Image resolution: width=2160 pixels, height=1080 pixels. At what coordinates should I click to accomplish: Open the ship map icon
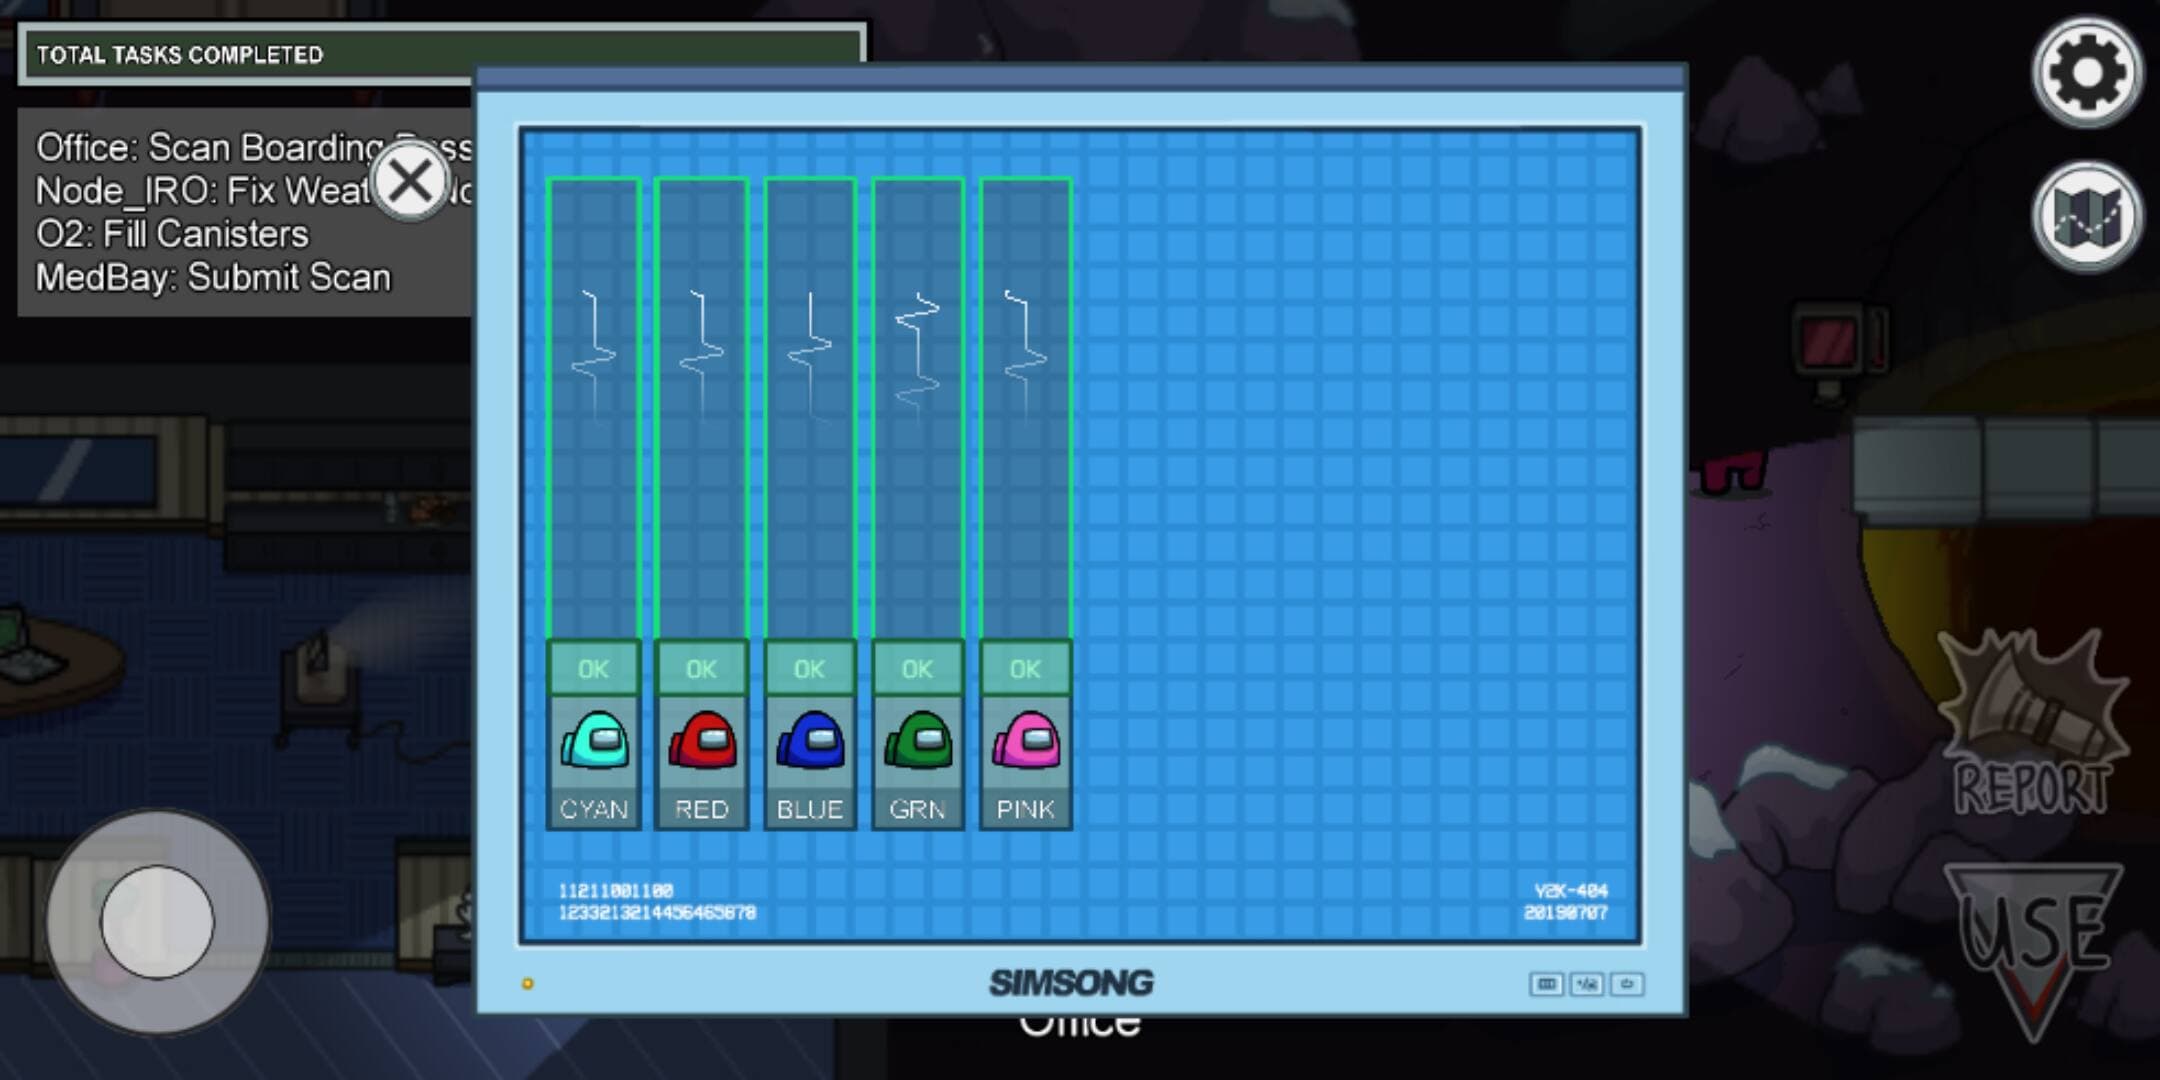(x=2086, y=216)
